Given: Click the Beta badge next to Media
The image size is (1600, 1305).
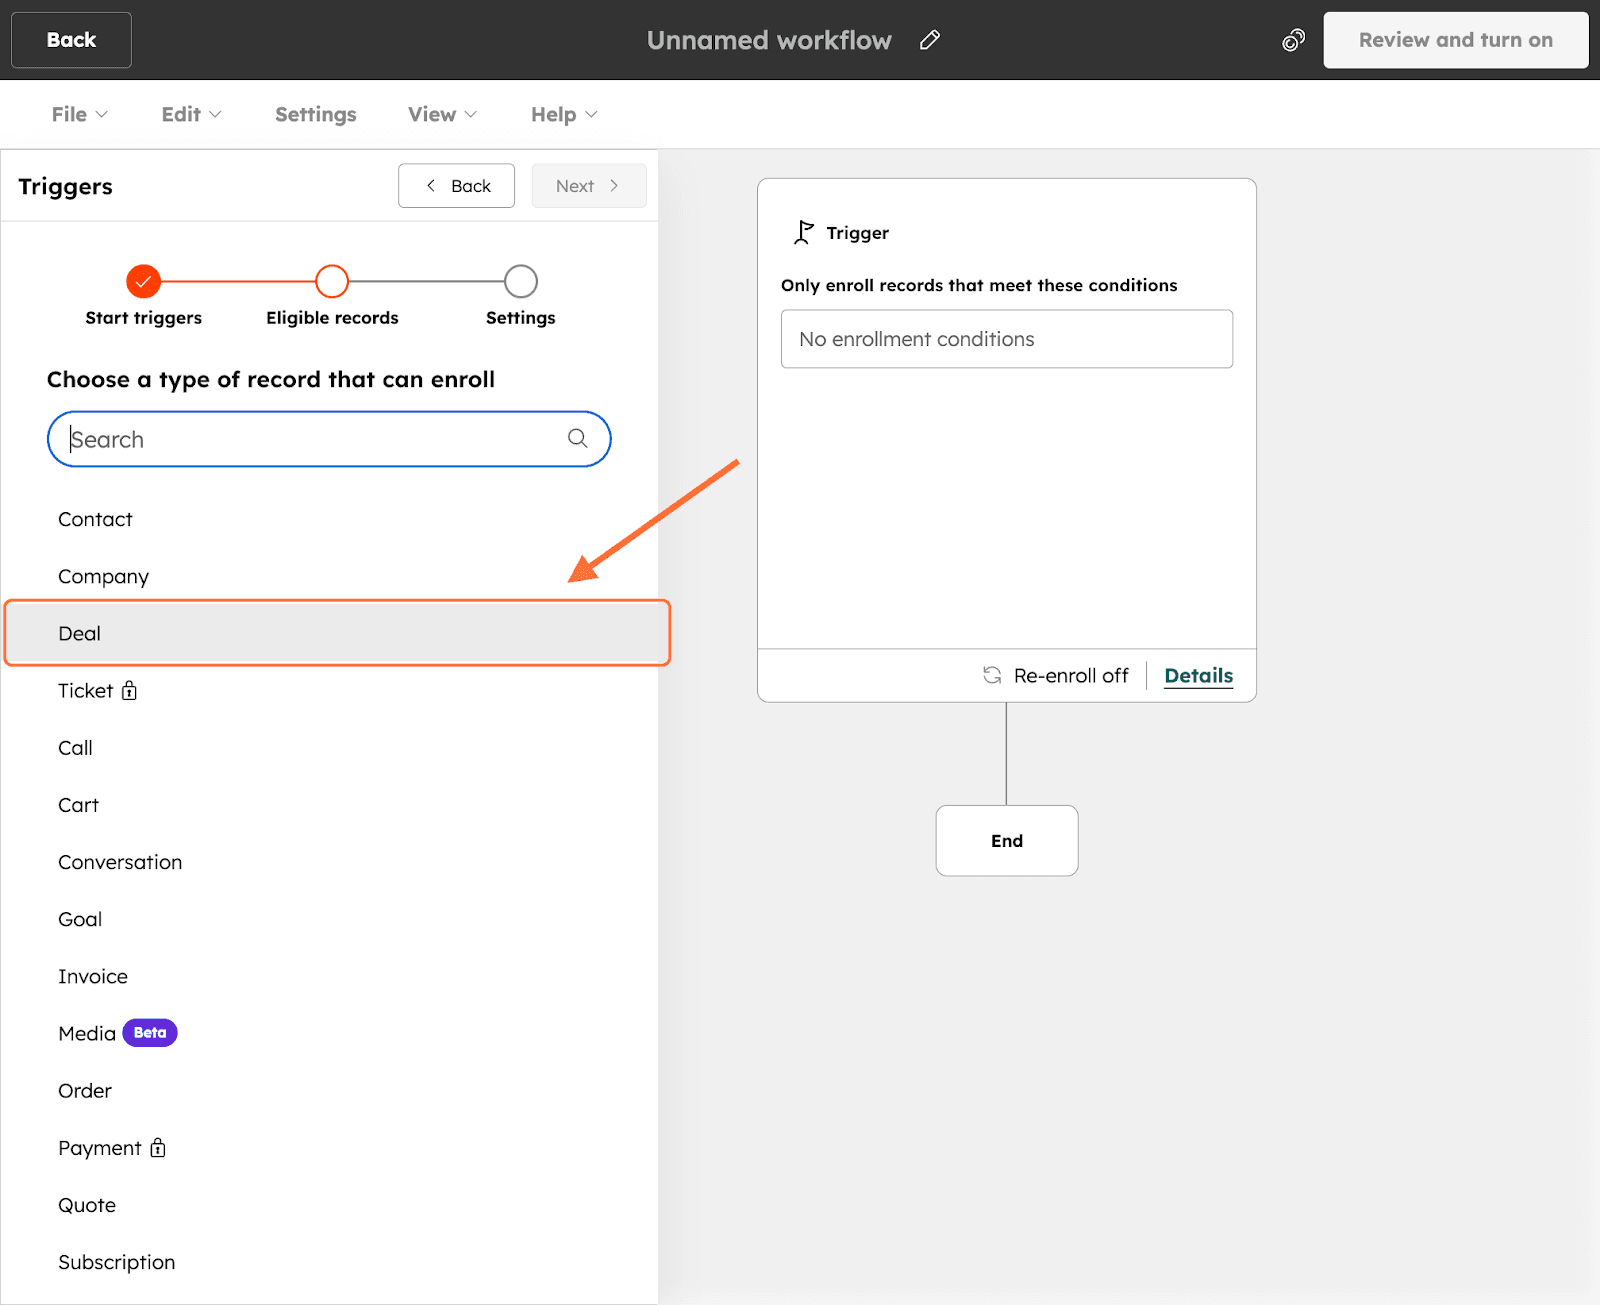Looking at the screenshot, I should click(x=150, y=1033).
